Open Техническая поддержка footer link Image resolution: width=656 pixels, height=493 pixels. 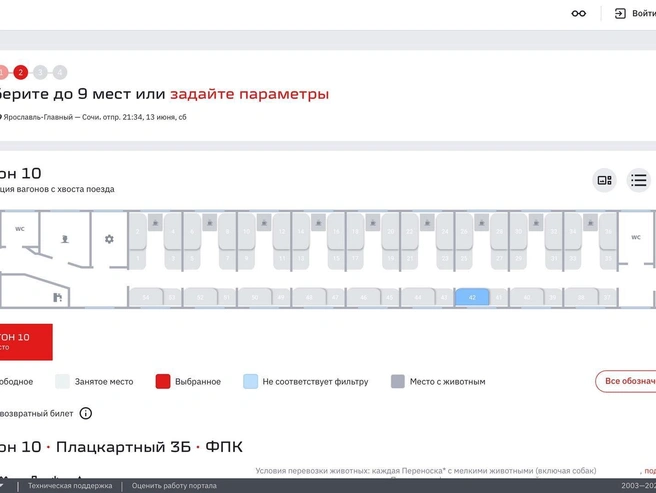pyautogui.click(x=70, y=486)
